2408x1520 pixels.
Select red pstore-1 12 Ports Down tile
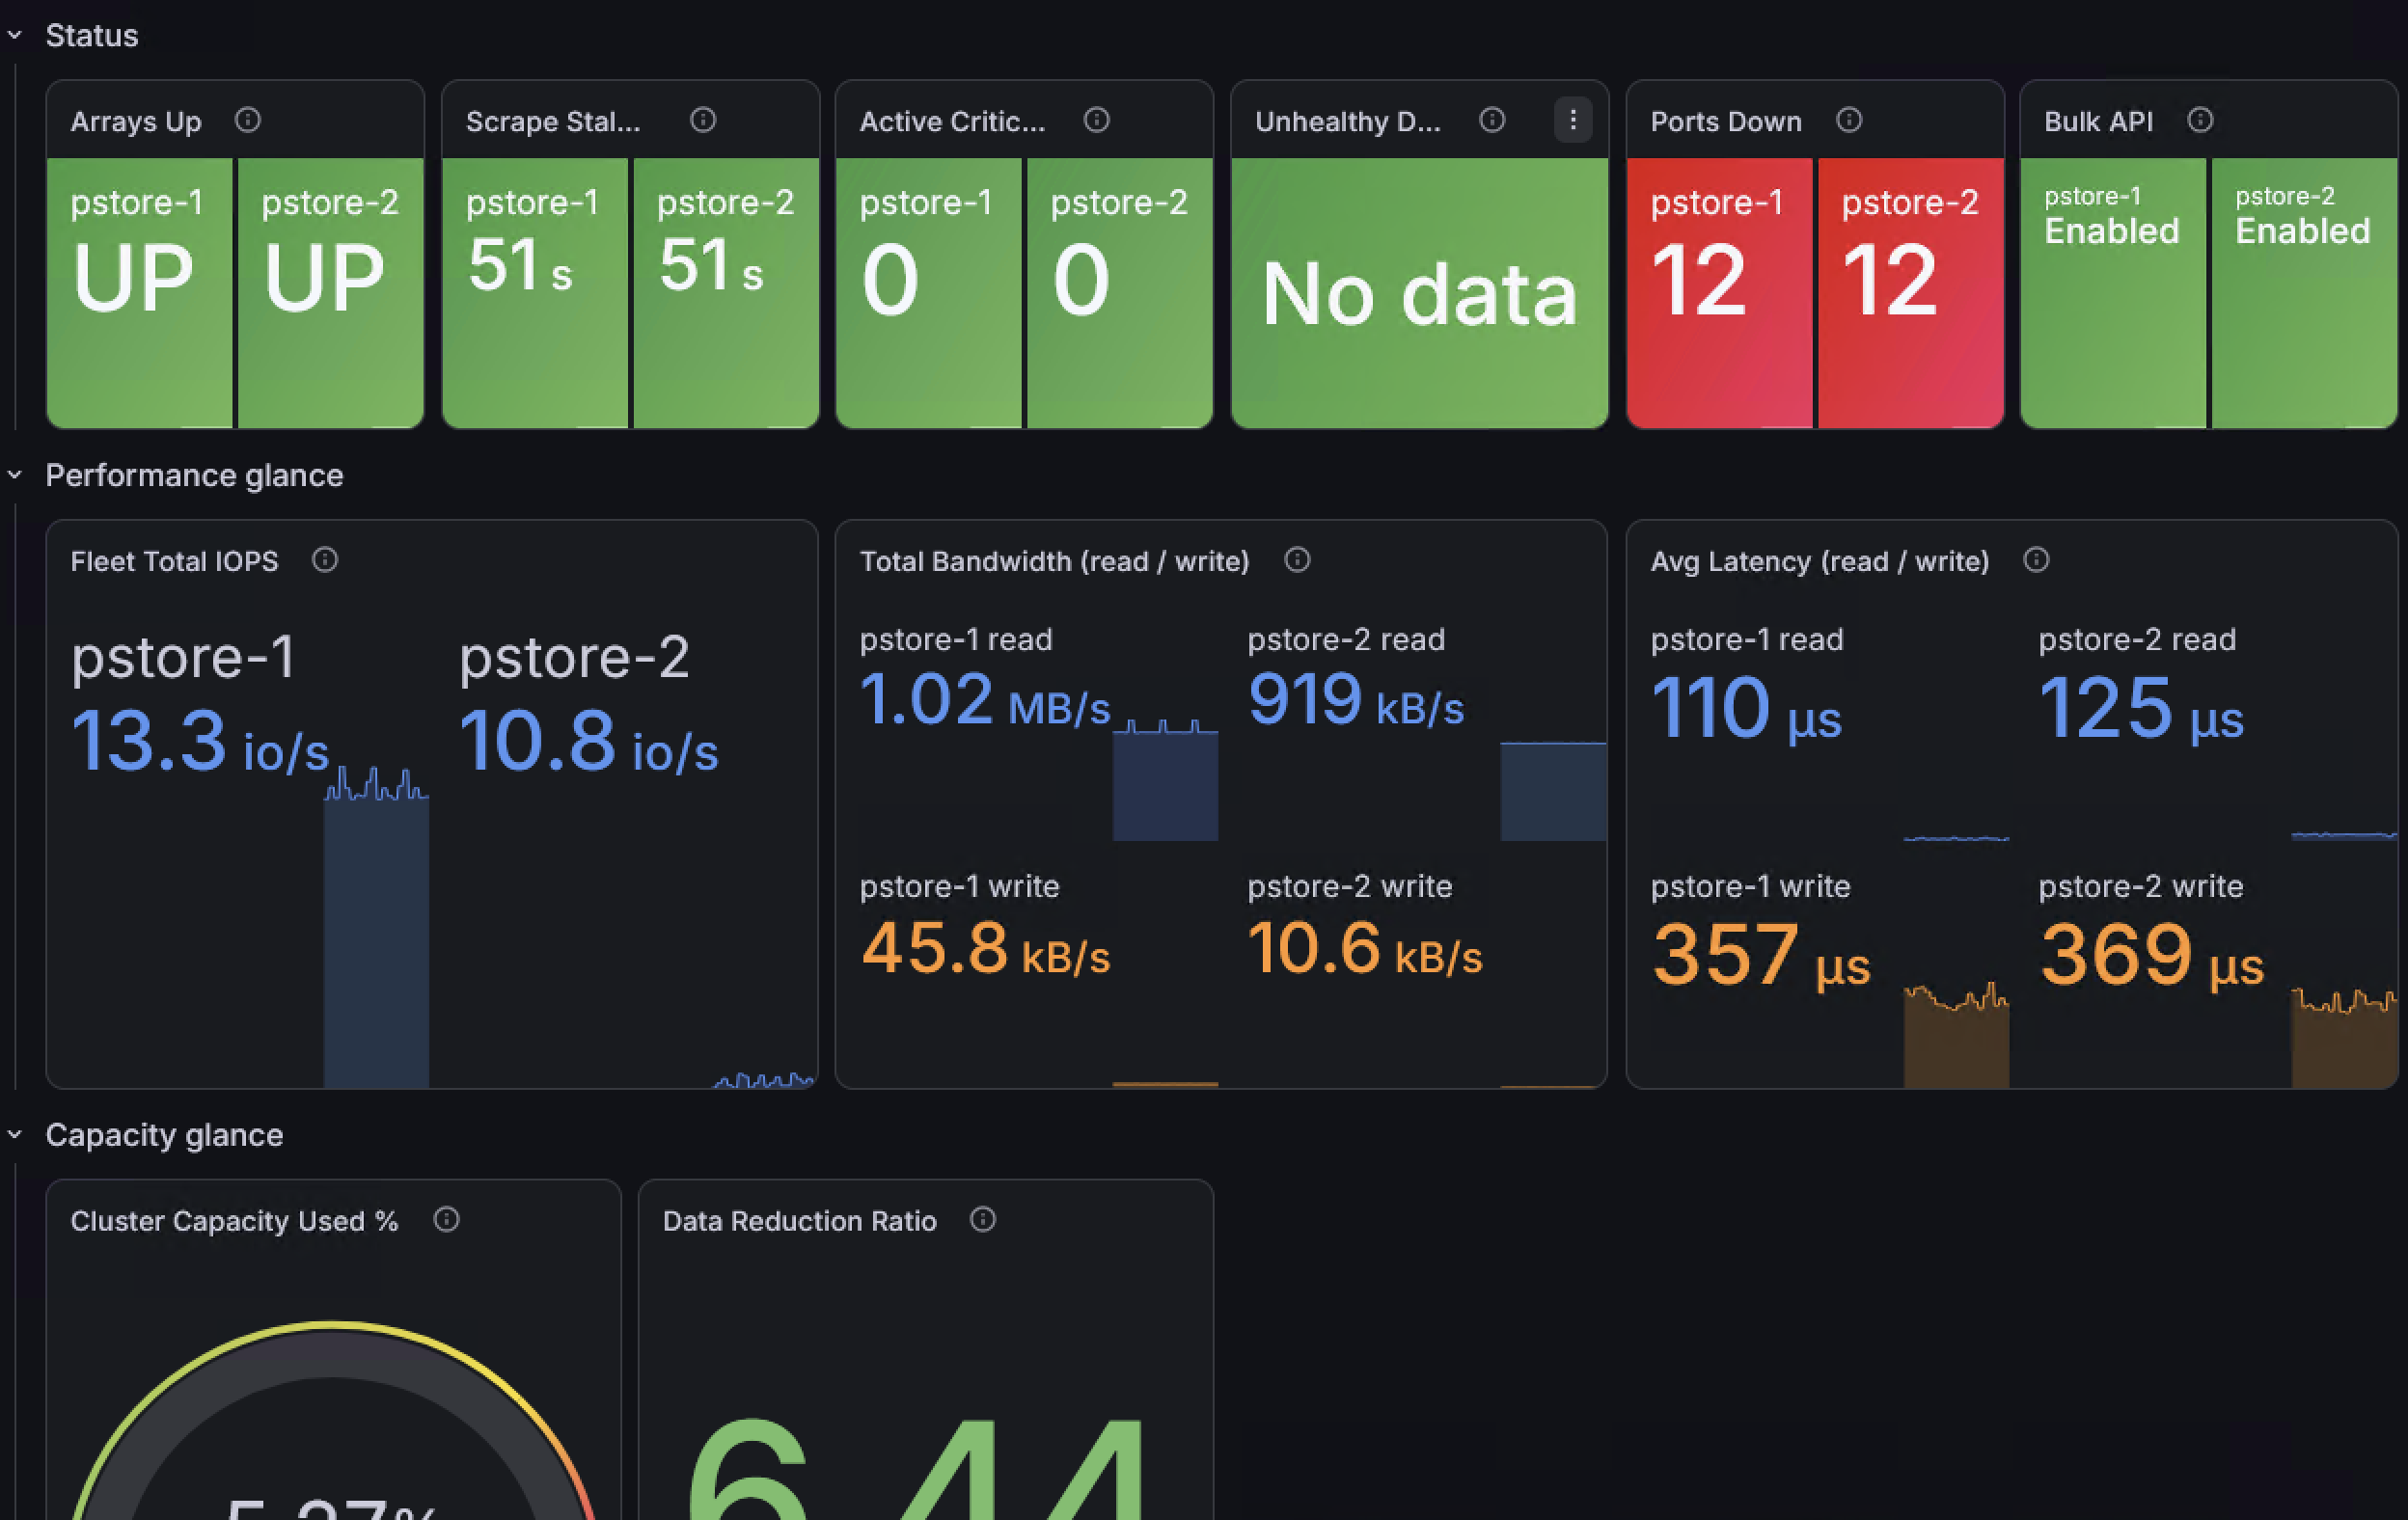tap(1720, 293)
